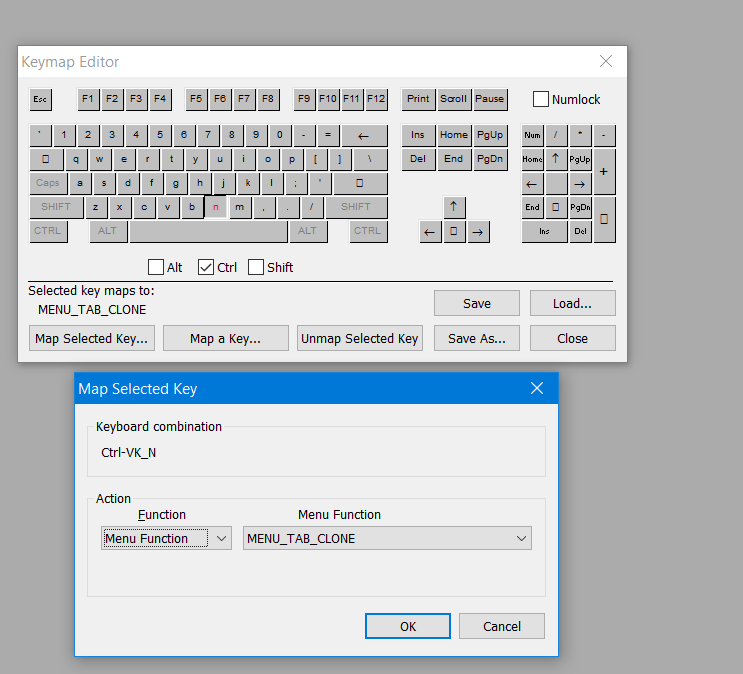Click the up arrow key in arrow cluster
The image size is (743, 674).
click(x=454, y=207)
